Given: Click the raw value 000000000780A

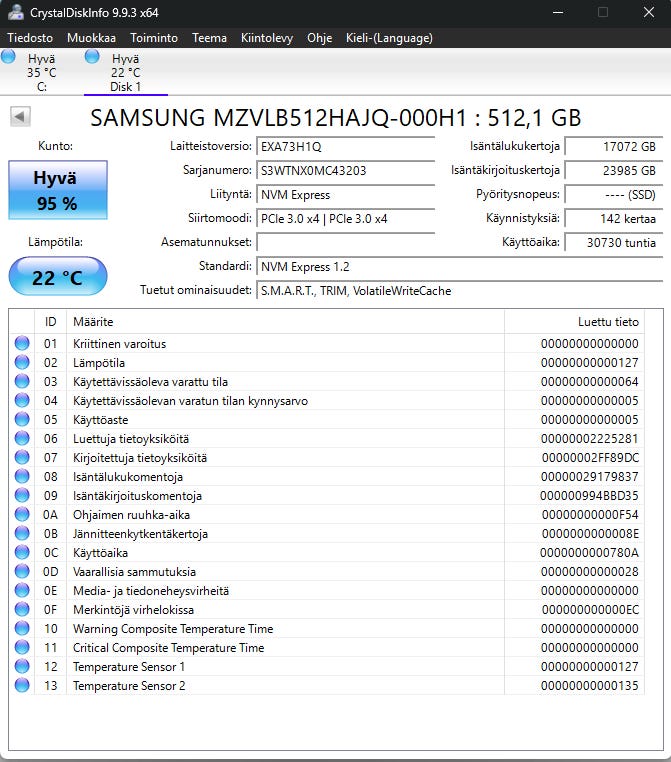Looking at the screenshot, I should (589, 553).
